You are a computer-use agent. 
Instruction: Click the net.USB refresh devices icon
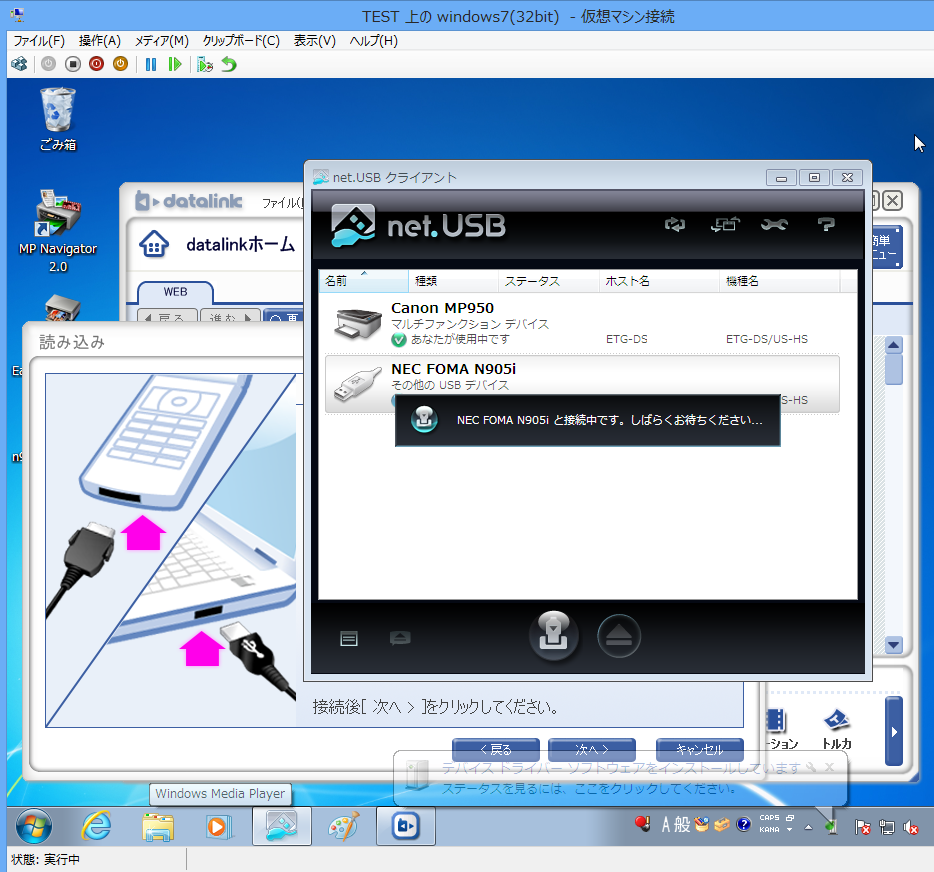pos(674,225)
